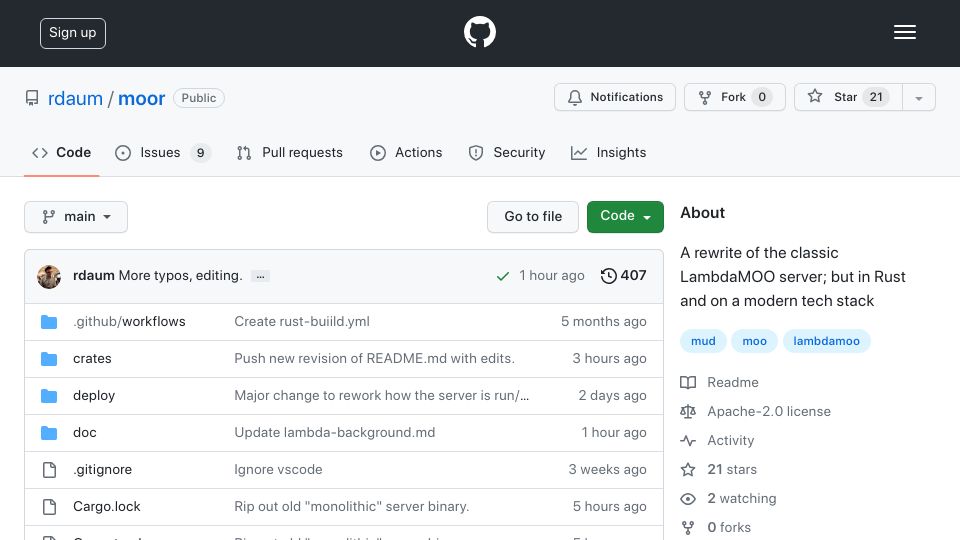Click the Issues count badge 9
Viewport: 960px width, 540px height.
(x=200, y=152)
